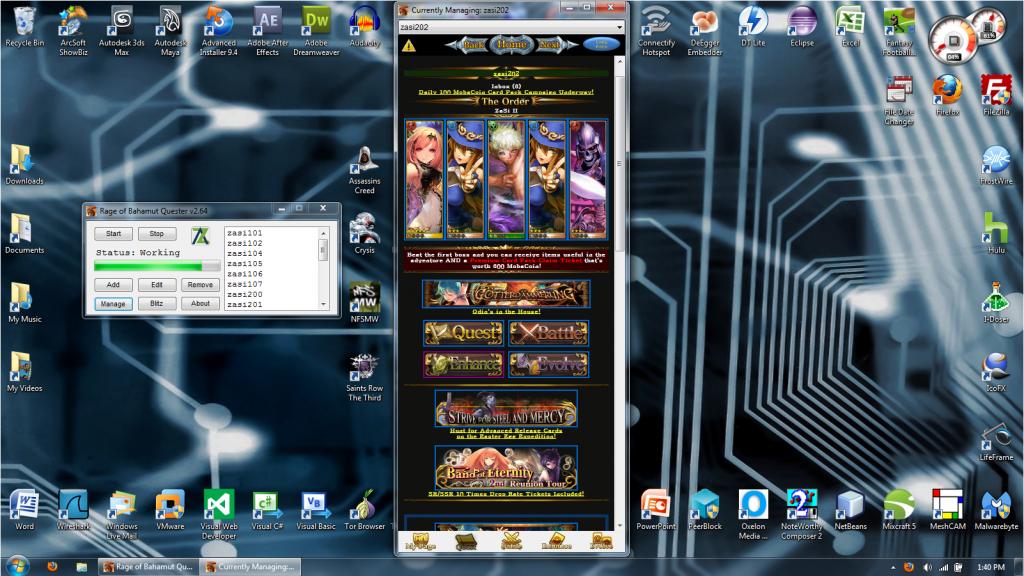This screenshot has height=576, width=1024.
Task: Open I-Doser desktop shortcut
Action: (x=996, y=303)
